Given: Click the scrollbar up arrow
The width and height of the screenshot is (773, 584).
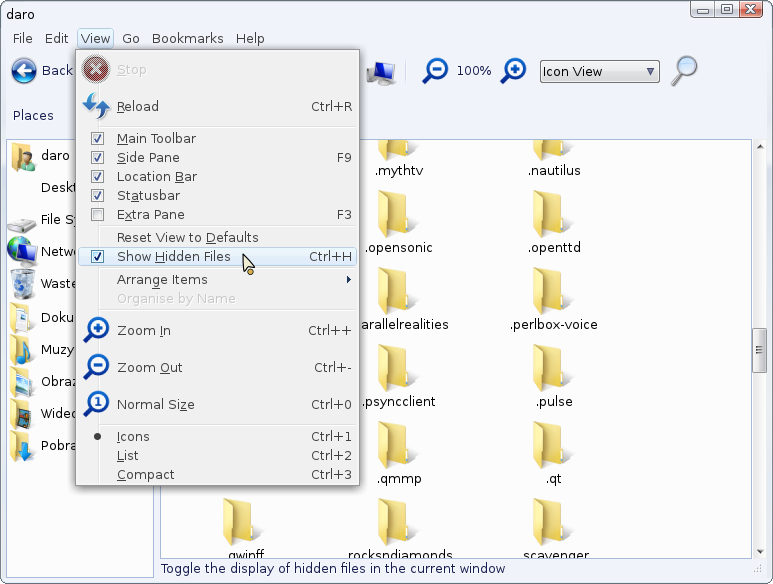Looking at the screenshot, I should click(x=760, y=147).
